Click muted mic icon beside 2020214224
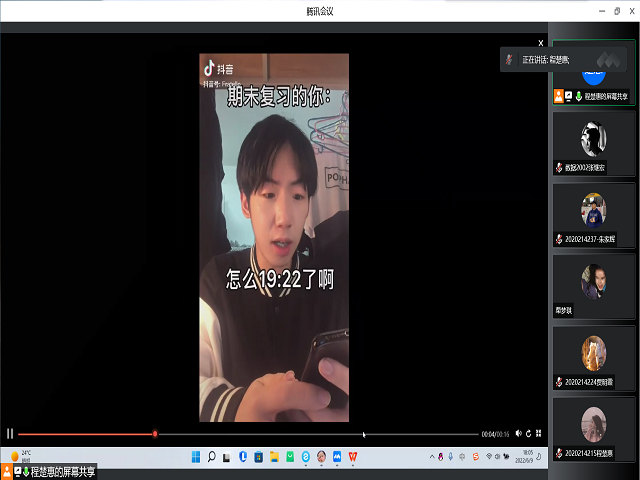This screenshot has width=640, height=480. tap(559, 382)
